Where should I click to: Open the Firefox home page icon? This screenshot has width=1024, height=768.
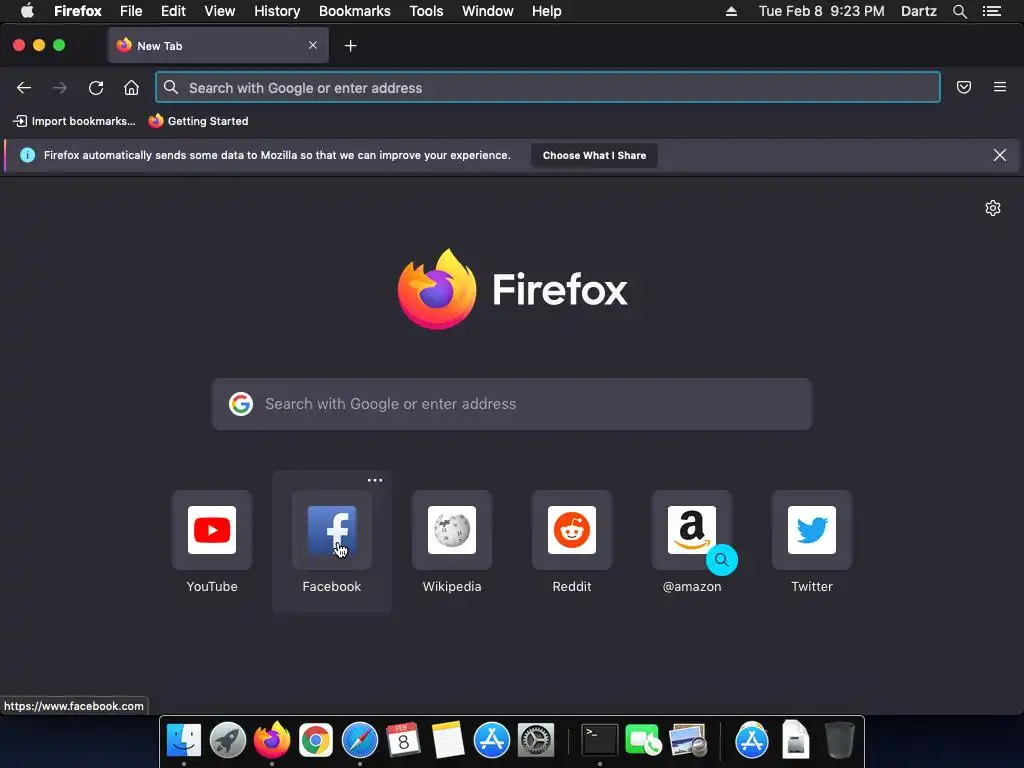tap(131, 88)
